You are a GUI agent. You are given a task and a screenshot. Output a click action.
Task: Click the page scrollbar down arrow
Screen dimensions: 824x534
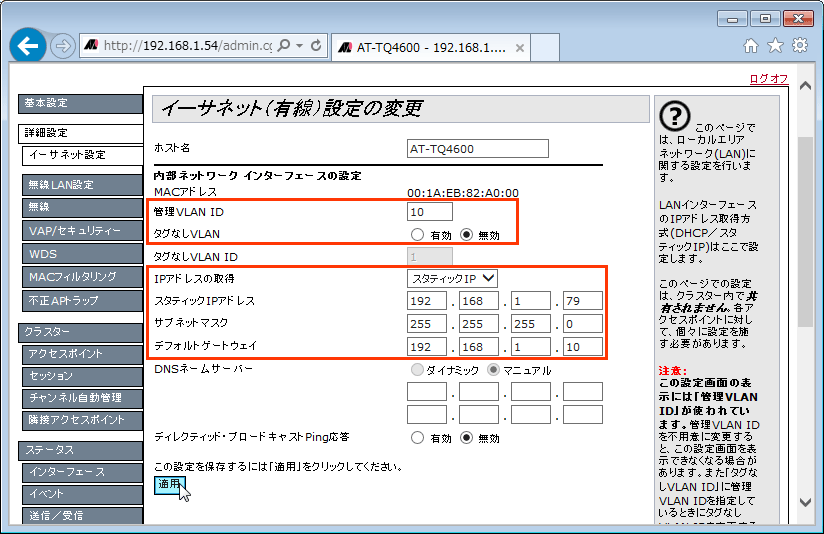click(805, 502)
